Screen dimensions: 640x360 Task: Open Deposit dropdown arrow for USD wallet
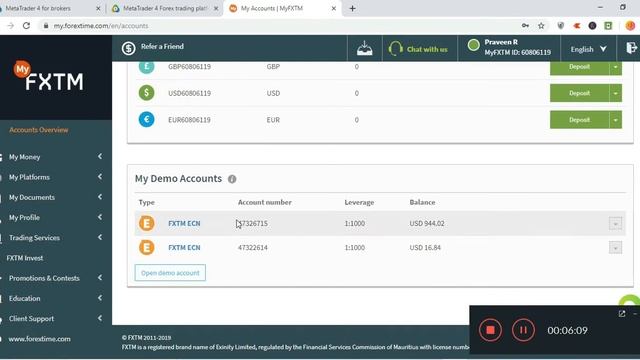click(616, 93)
